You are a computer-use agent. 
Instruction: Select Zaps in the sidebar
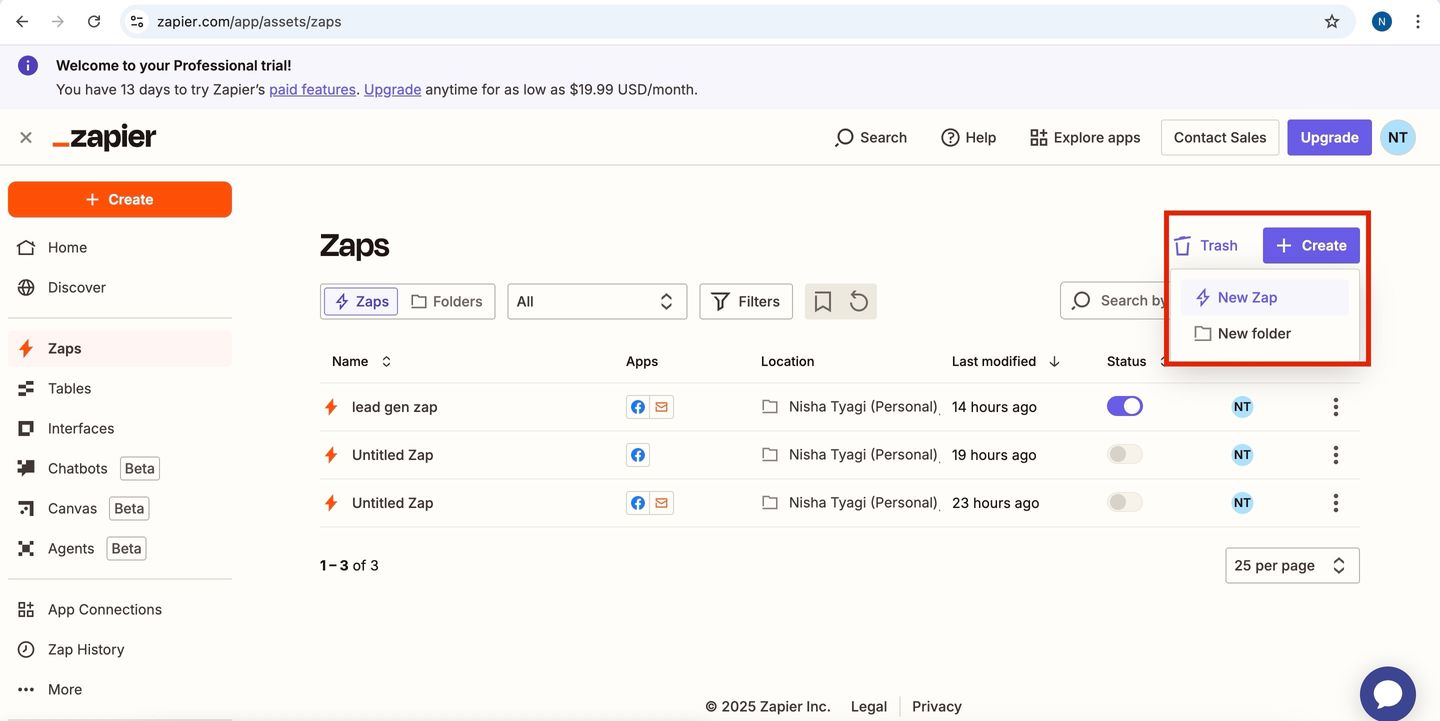point(120,348)
